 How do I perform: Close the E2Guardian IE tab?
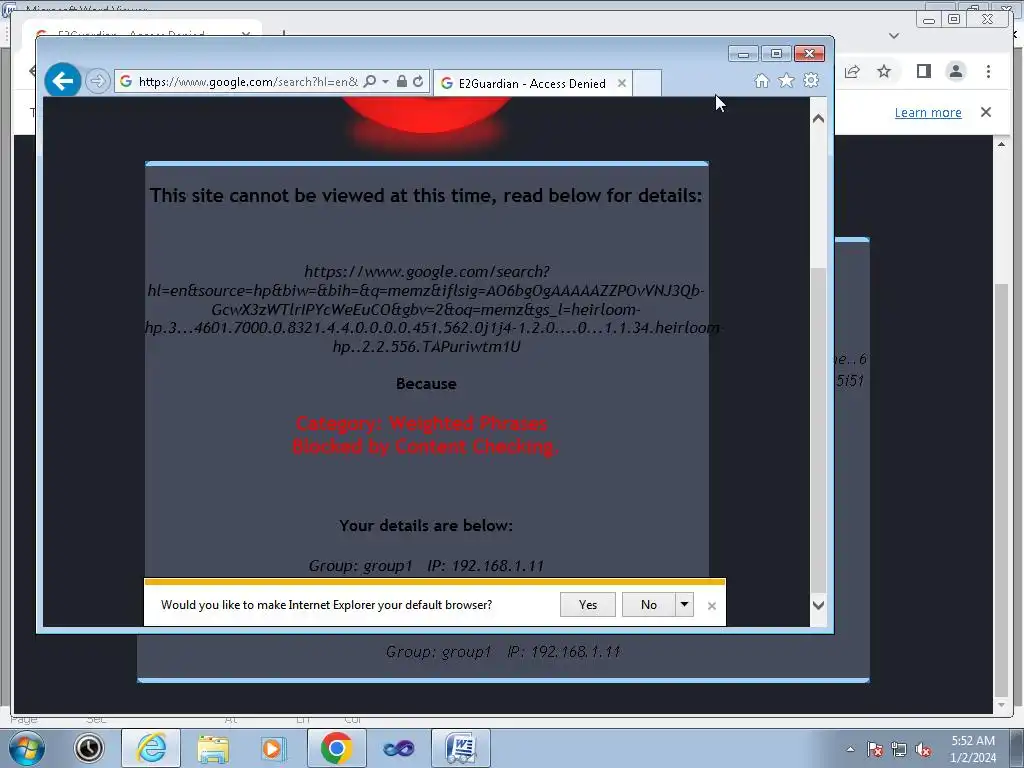pyautogui.click(x=622, y=84)
